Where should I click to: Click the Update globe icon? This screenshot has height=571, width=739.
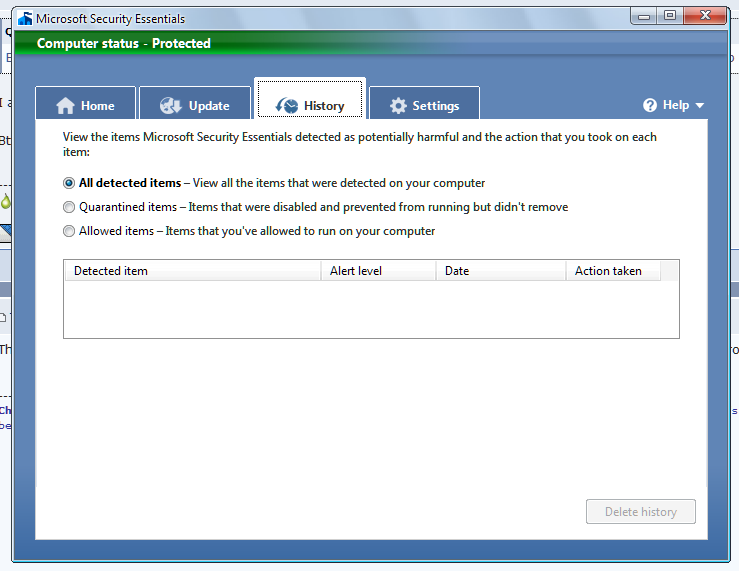pyautogui.click(x=171, y=106)
